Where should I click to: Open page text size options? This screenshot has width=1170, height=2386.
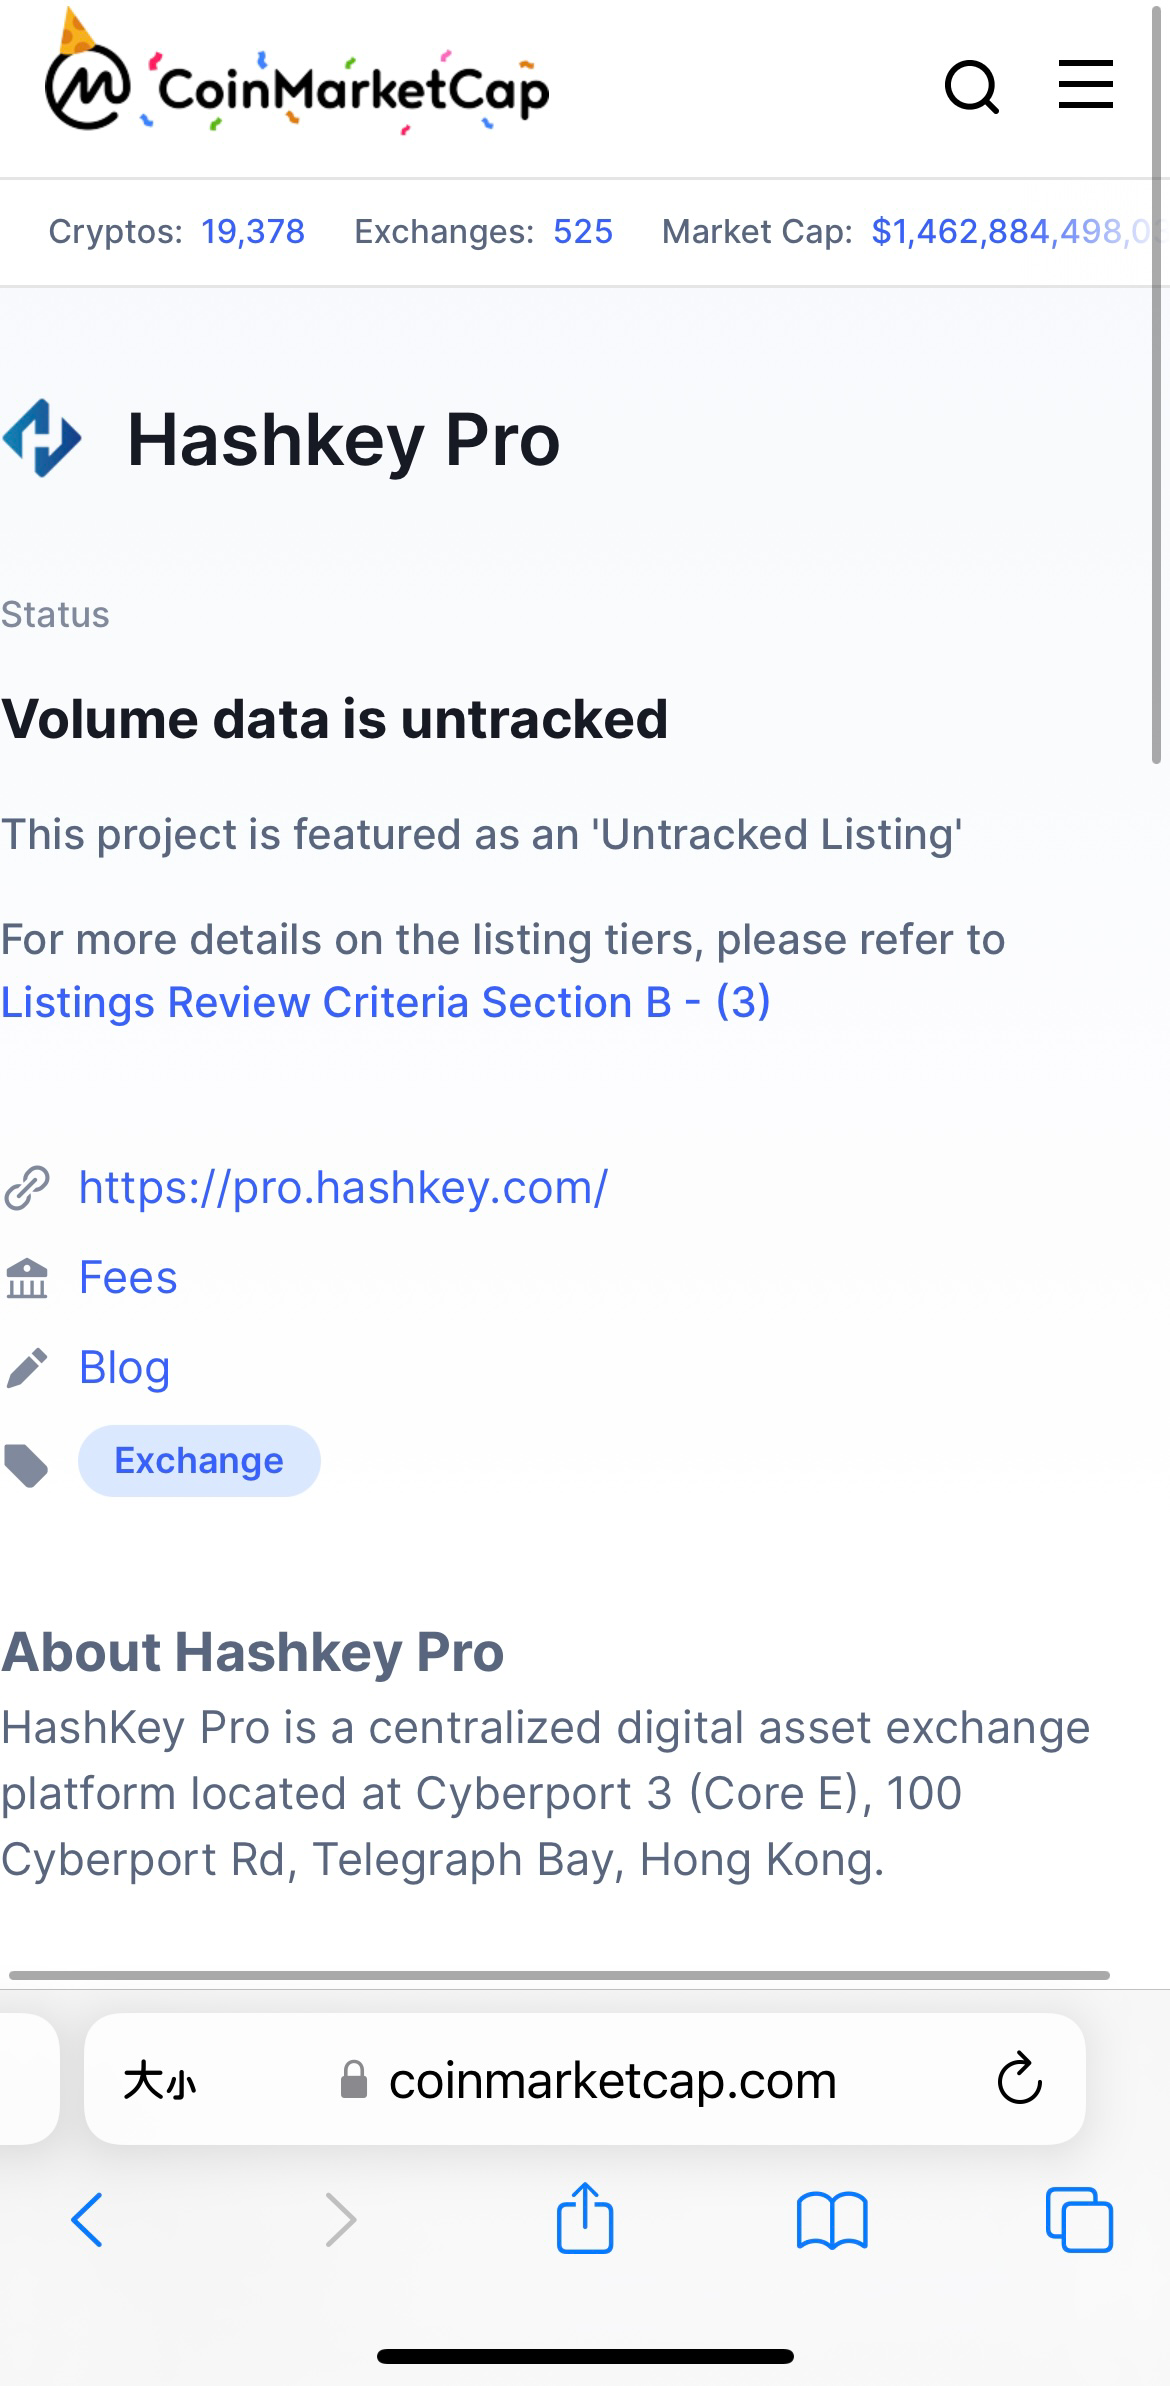[160, 2082]
